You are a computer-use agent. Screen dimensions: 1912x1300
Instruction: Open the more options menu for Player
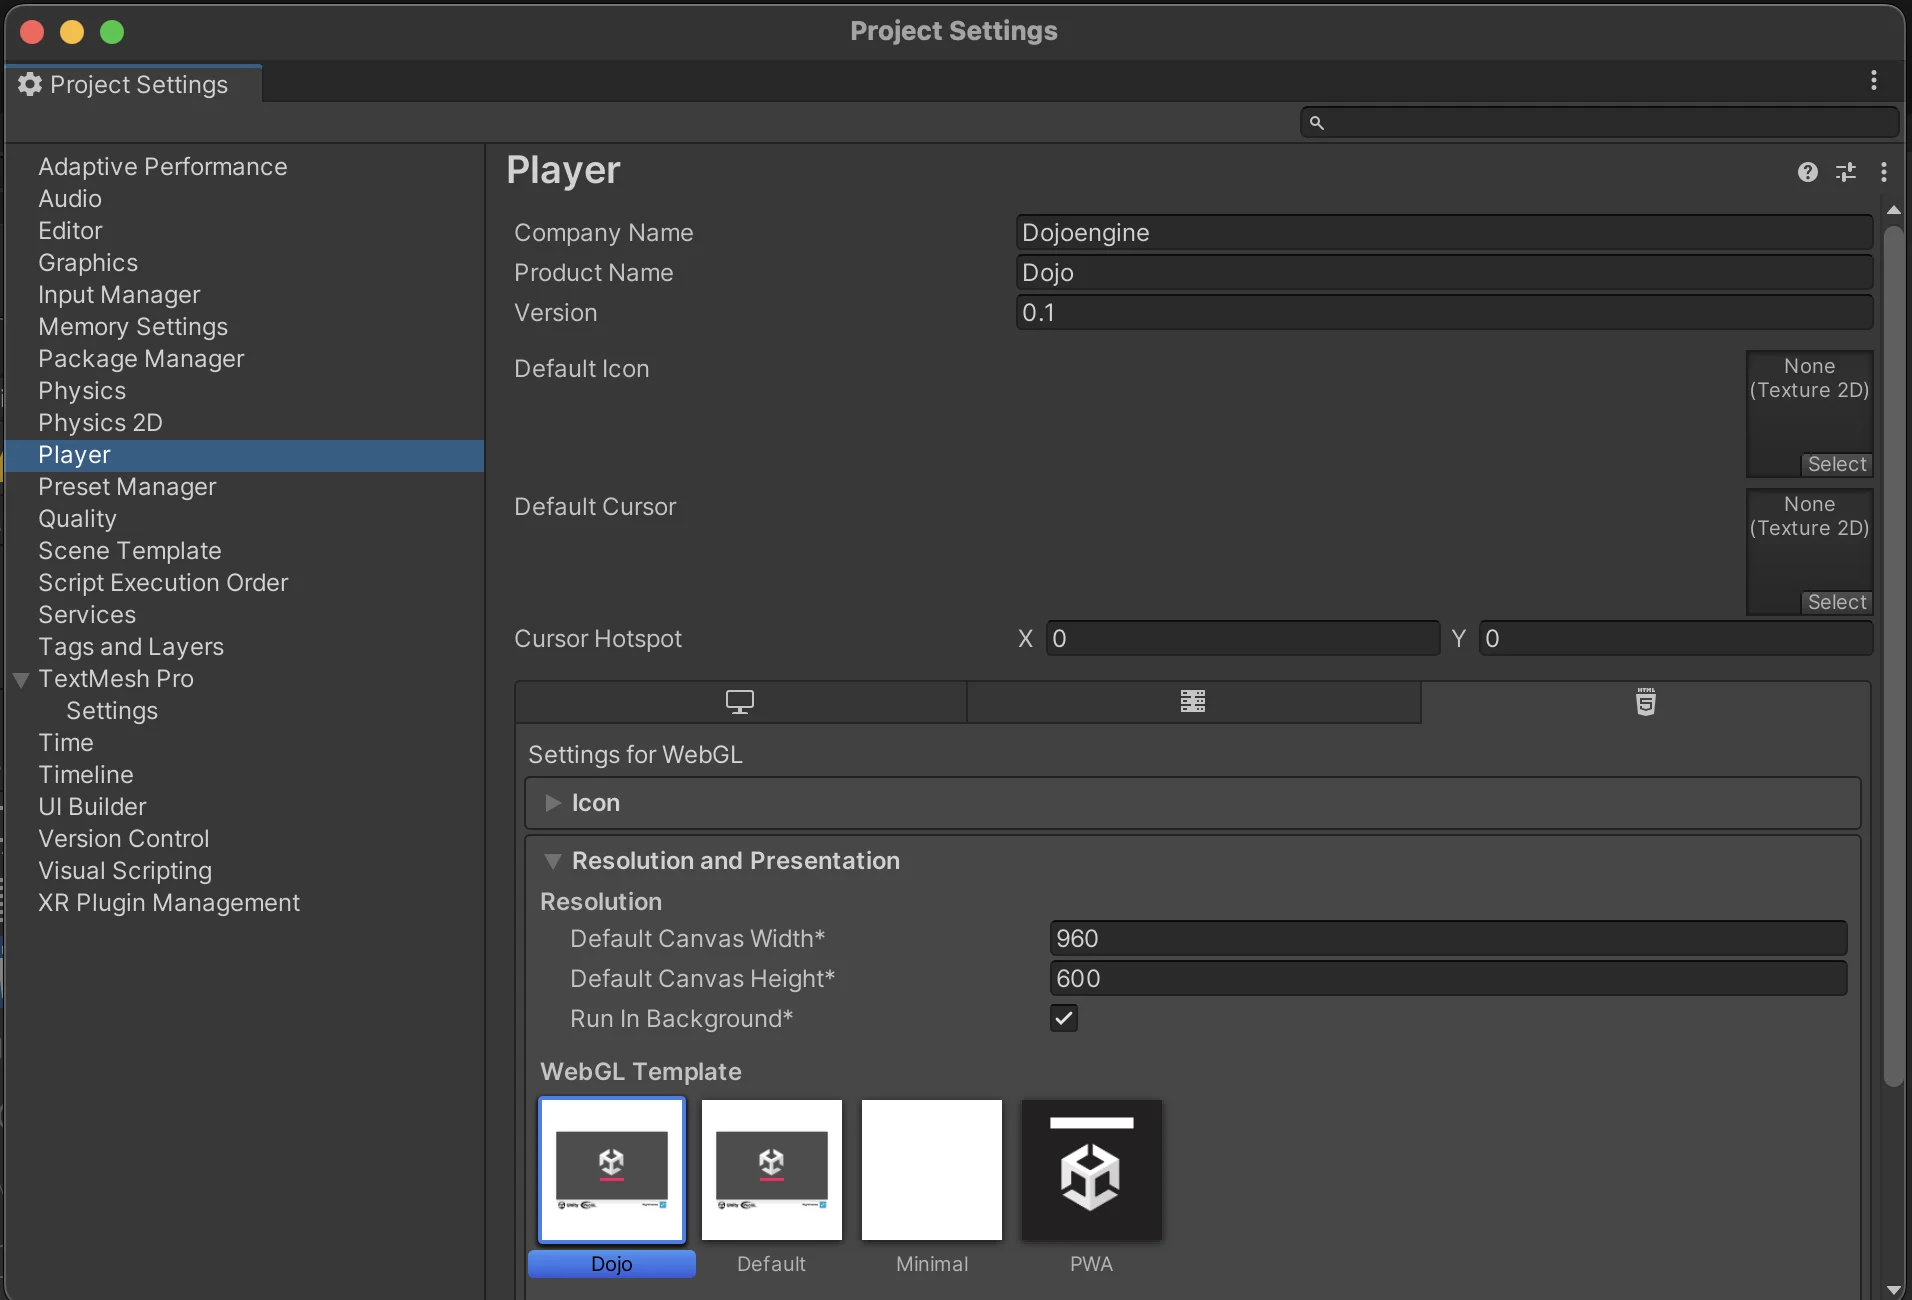pos(1884,172)
